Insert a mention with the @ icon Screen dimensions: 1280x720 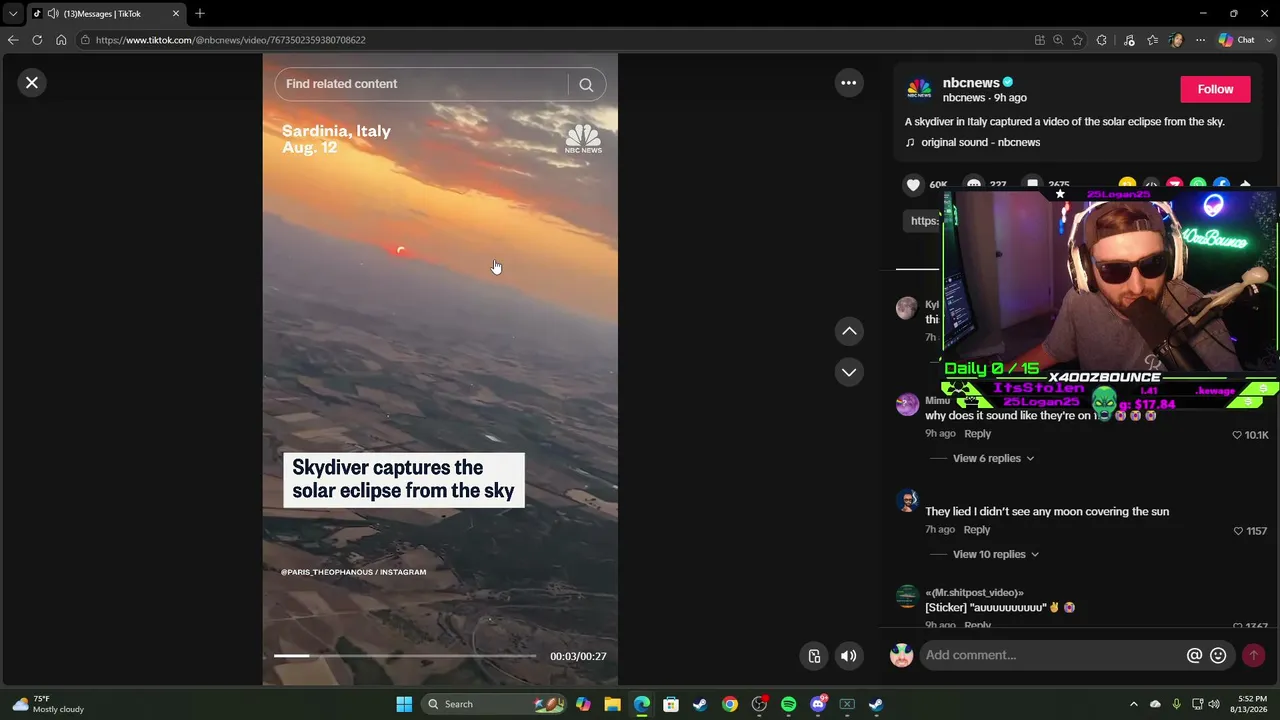point(1194,655)
